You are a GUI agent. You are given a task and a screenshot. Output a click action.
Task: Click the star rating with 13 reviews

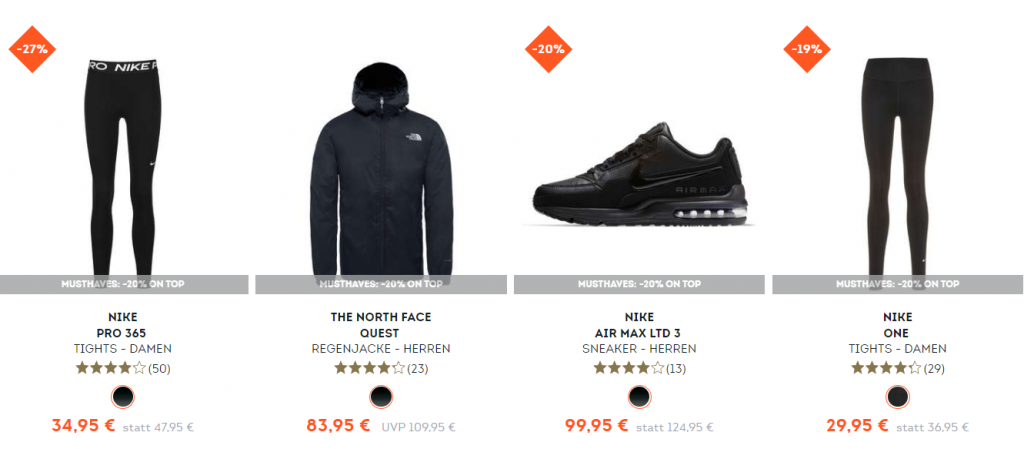click(x=628, y=369)
